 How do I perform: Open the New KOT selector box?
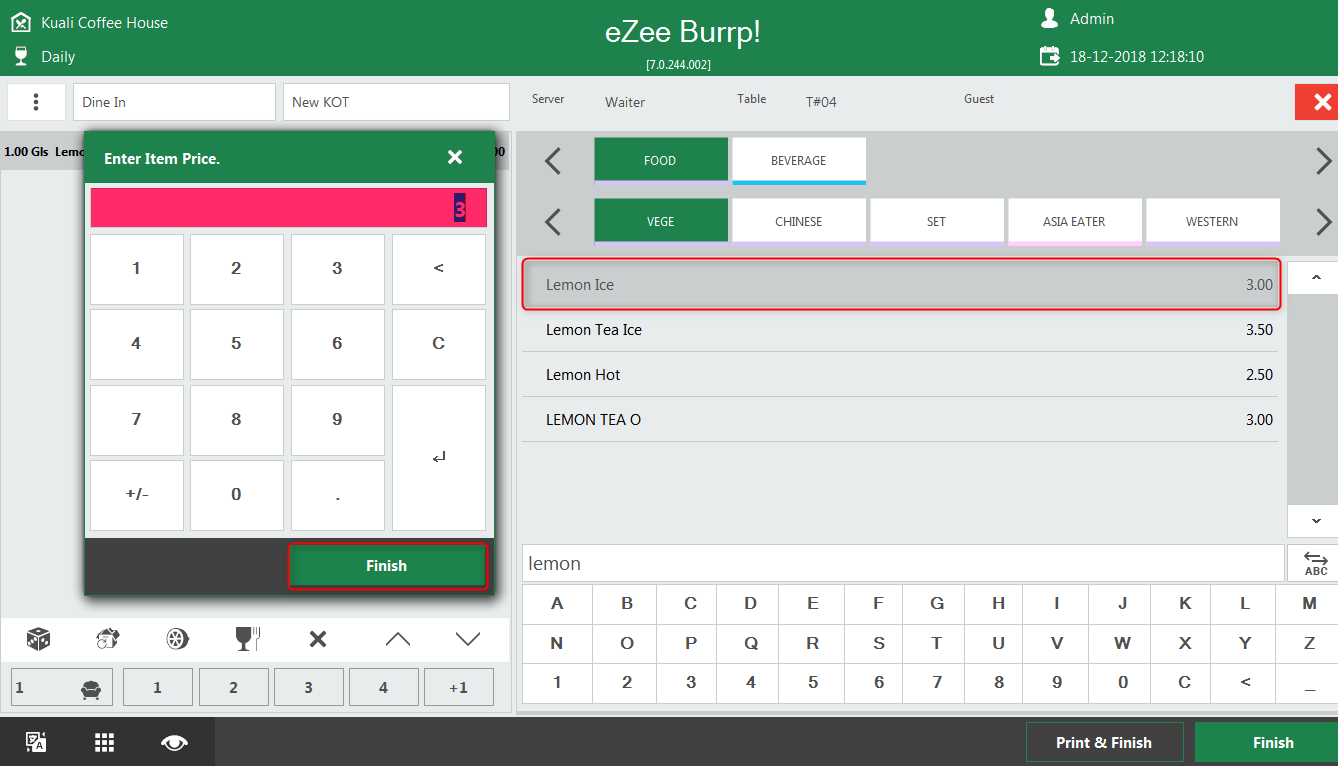coord(396,102)
